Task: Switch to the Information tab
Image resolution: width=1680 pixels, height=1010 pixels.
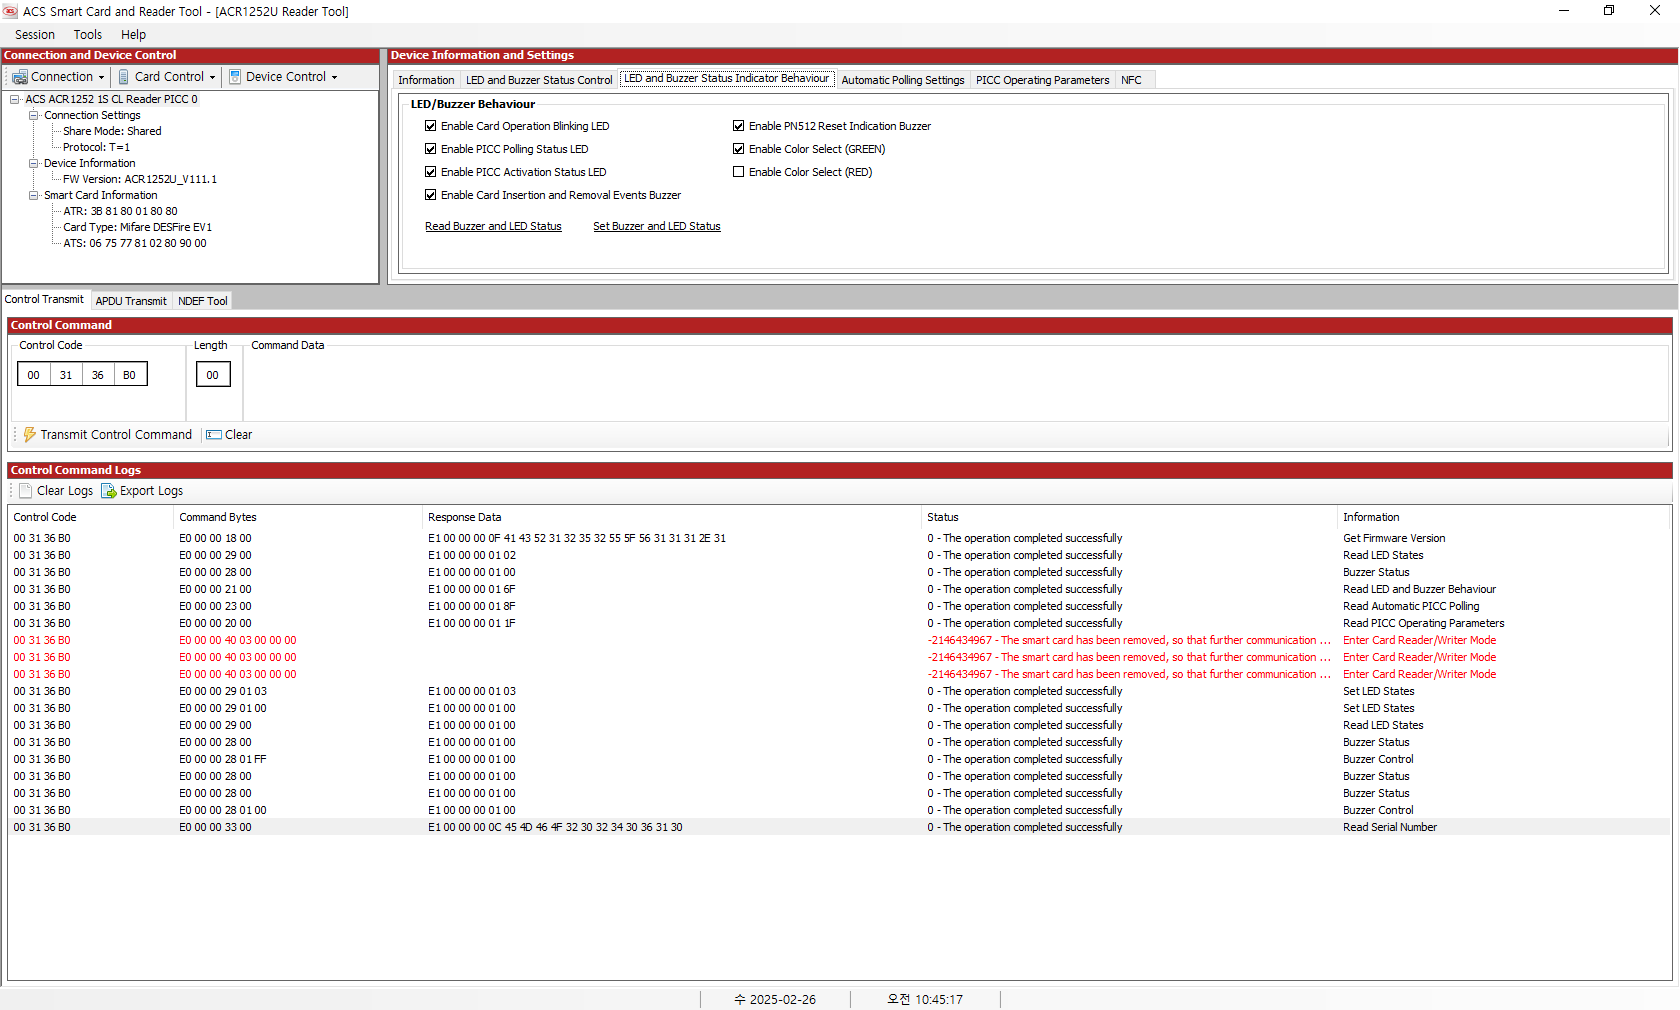Action: point(426,80)
